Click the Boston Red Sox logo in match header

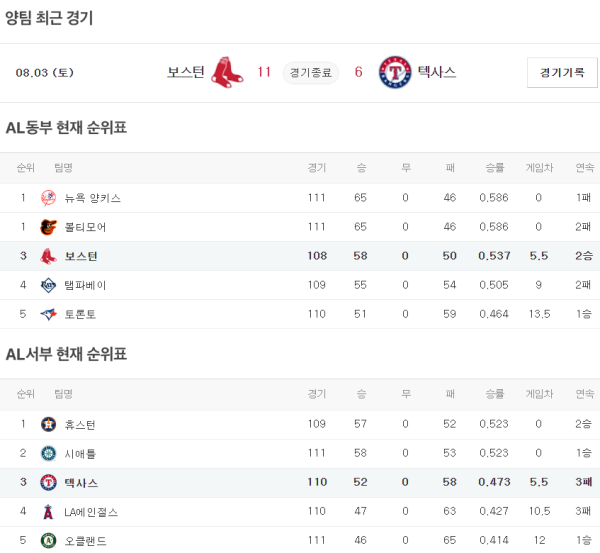pyautogui.click(x=228, y=72)
